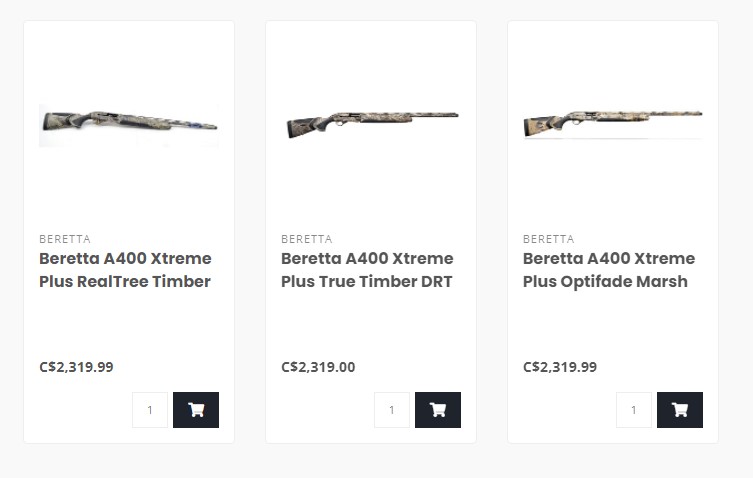
Task: Click the C$2,319.99 price under RealTree Timber
Action: (76, 367)
